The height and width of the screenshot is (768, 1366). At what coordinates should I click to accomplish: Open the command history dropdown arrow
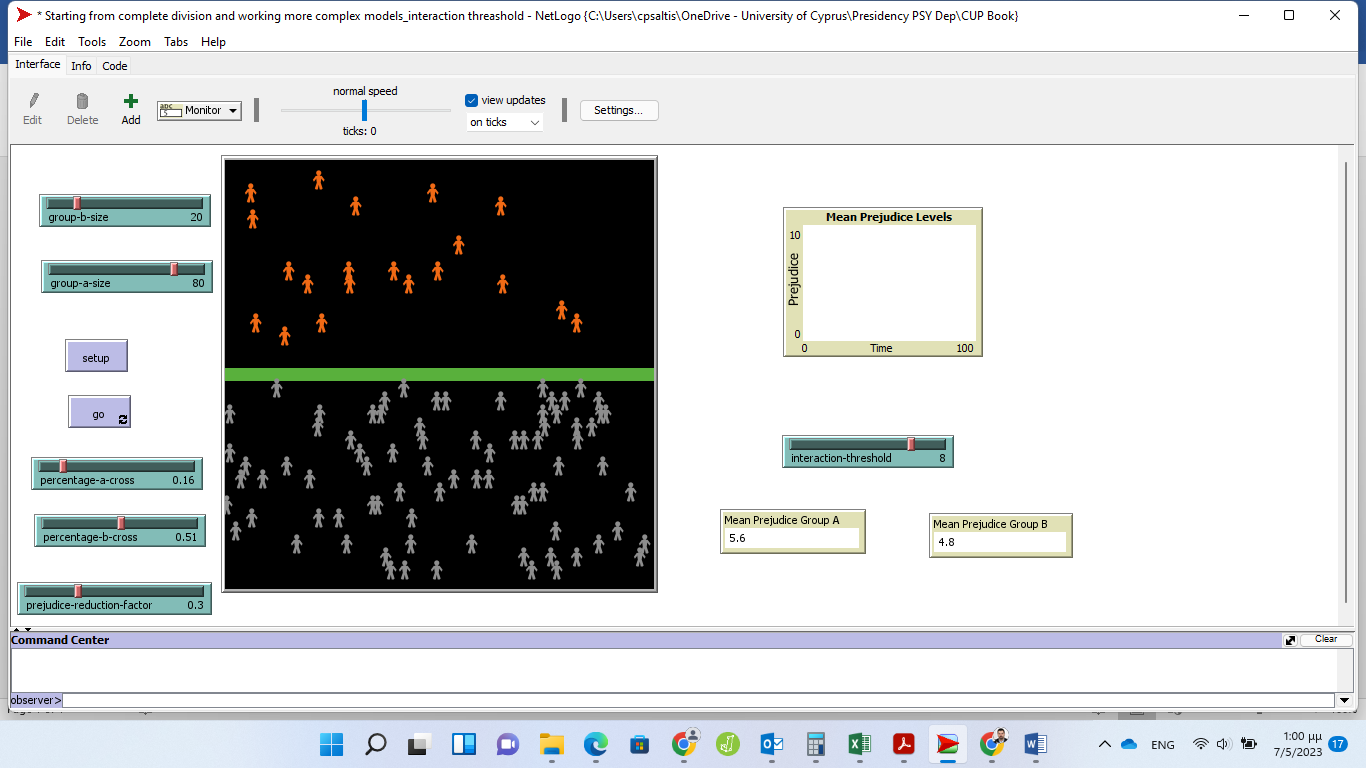click(x=1345, y=700)
